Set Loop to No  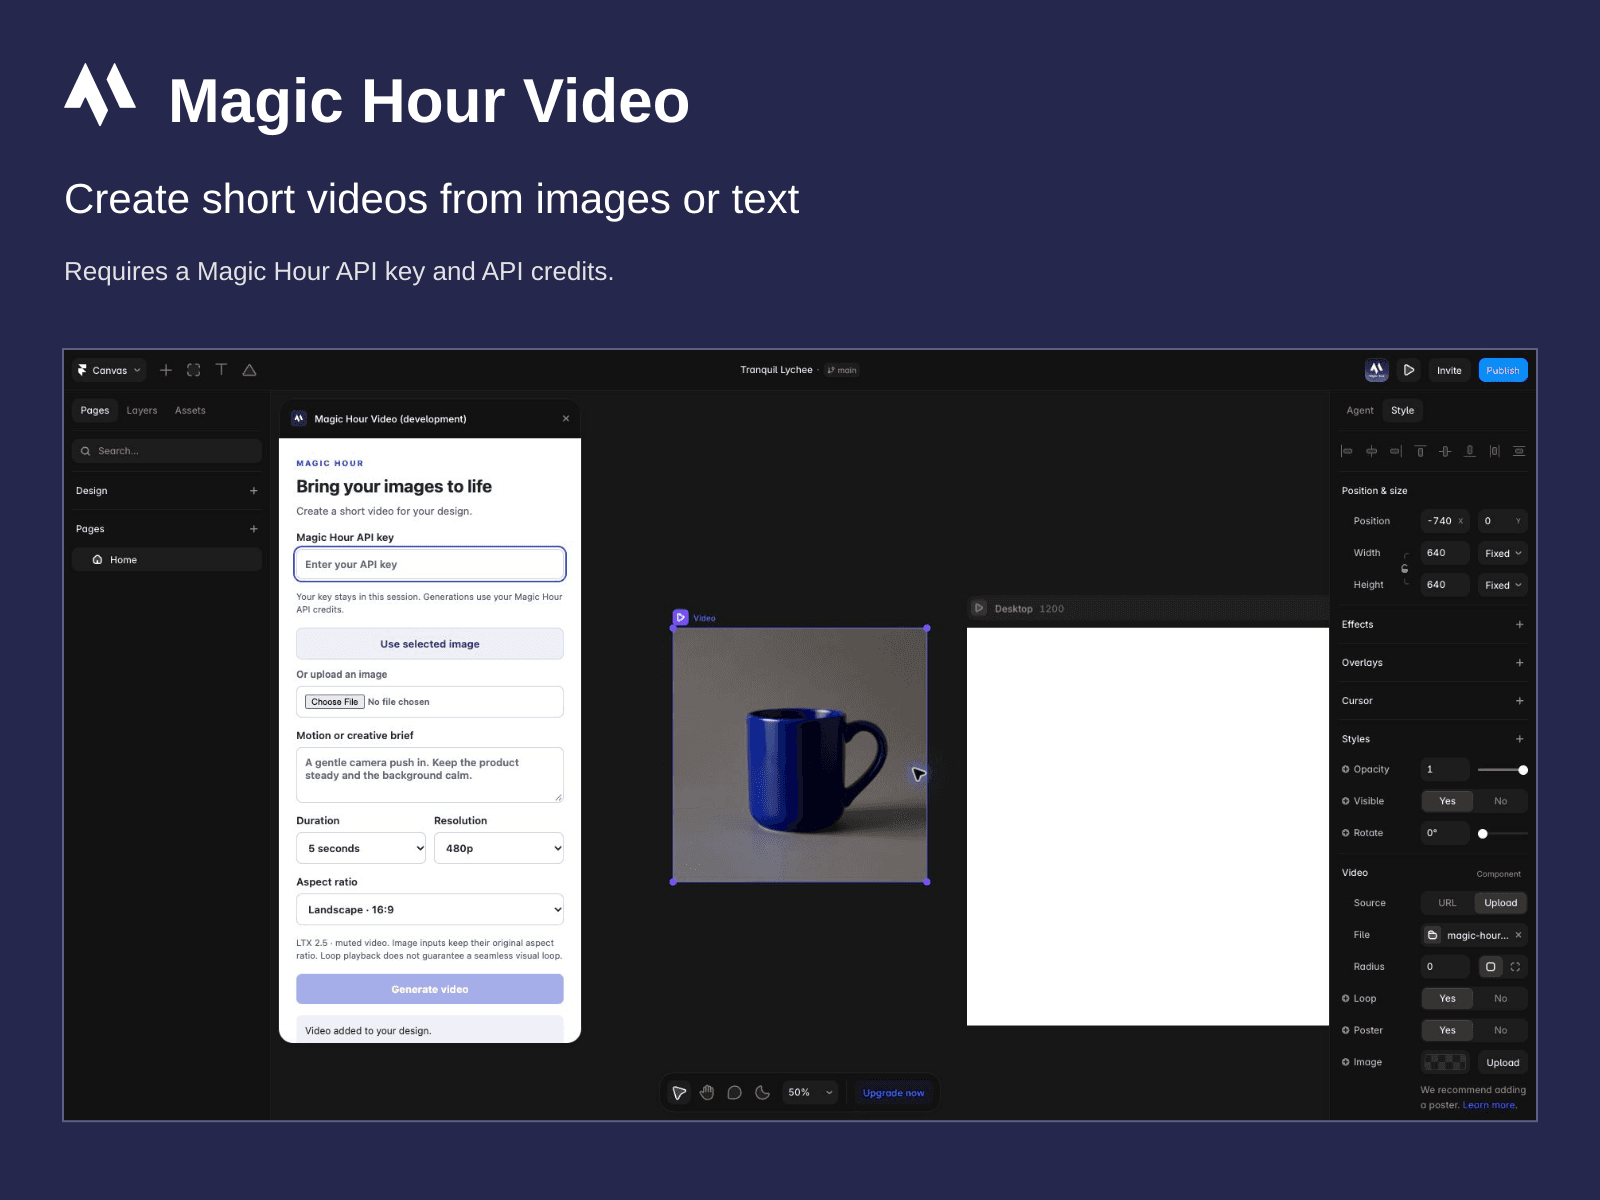pos(1500,999)
